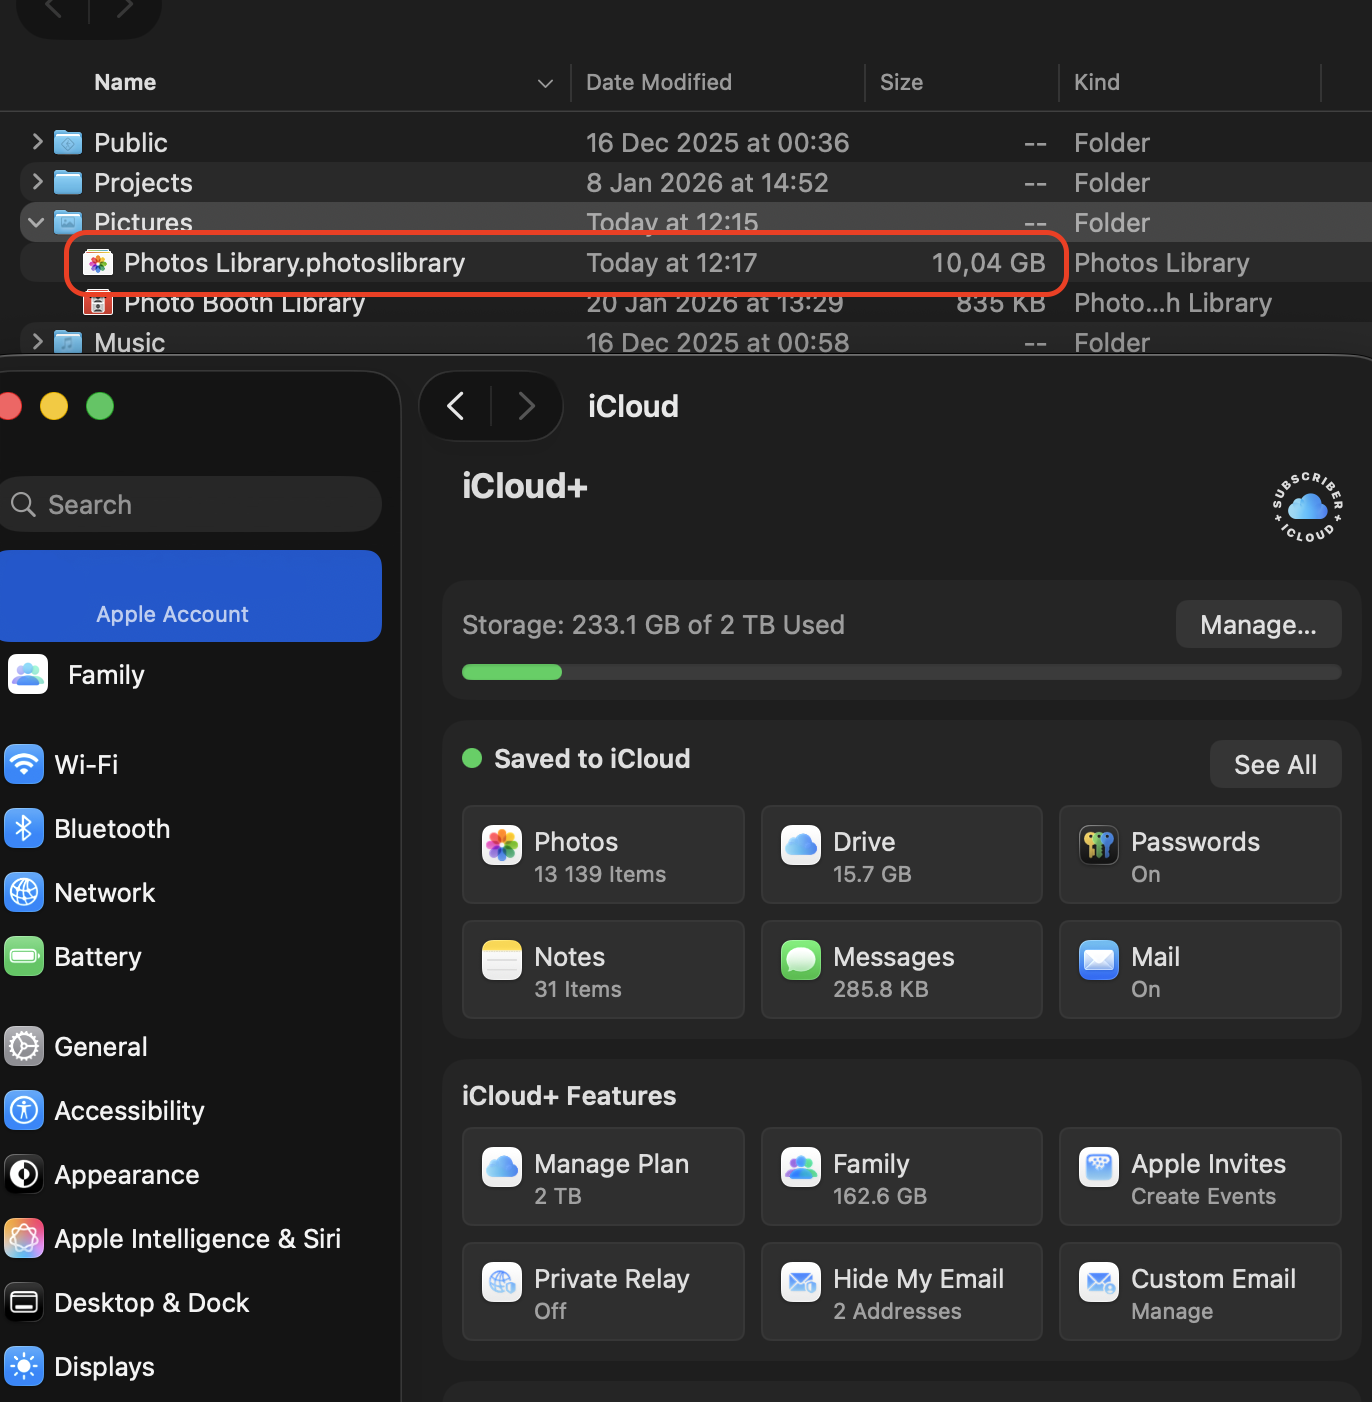
Task: Click the Private Relay globe icon
Action: [502, 1283]
